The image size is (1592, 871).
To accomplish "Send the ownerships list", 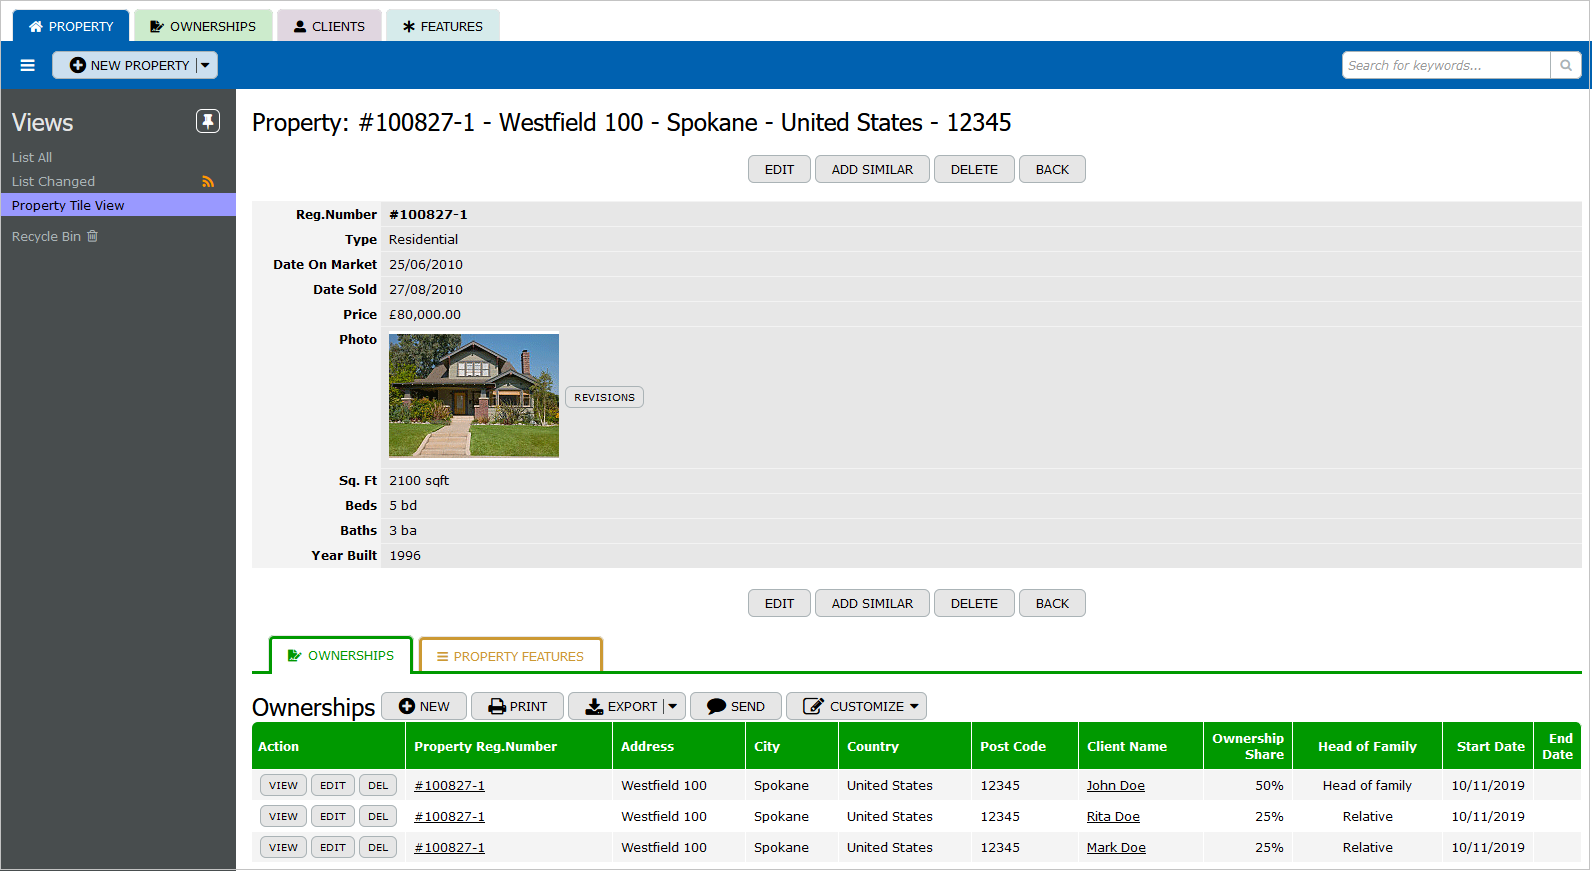I will (735, 706).
